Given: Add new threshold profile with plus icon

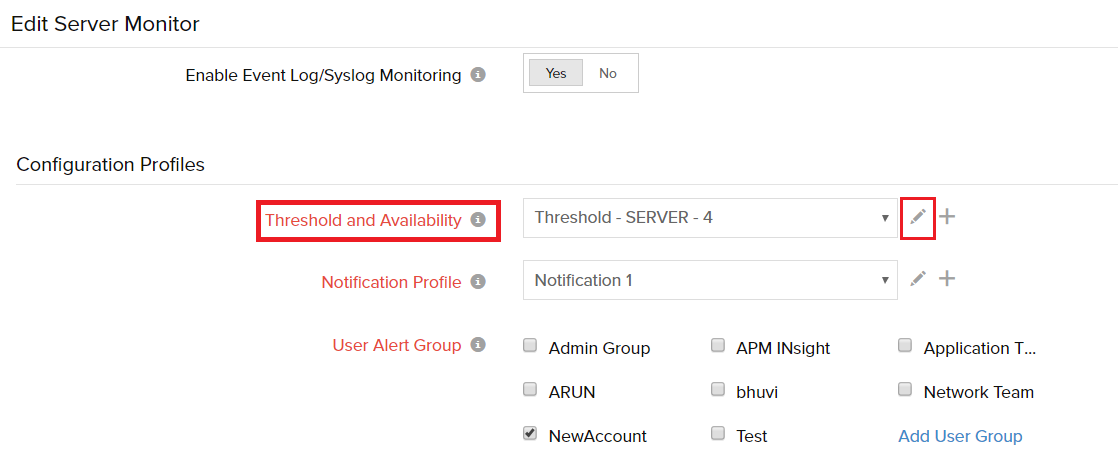Looking at the screenshot, I should coord(947,217).
